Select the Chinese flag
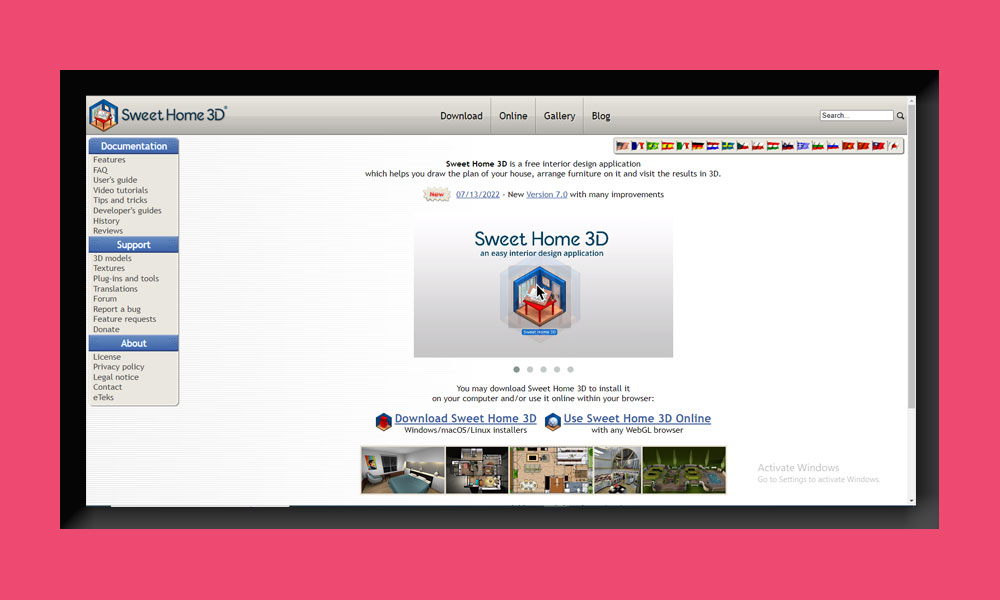Screen dimensions: 1000x600 tap(863, 146)
